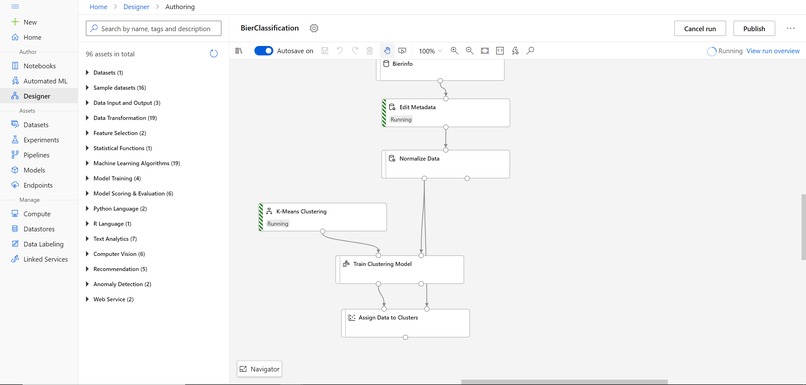This screenshot has width=806, height=385.
Task: Open BierClassification pipeline settings gear
Action: click(314, 28)
